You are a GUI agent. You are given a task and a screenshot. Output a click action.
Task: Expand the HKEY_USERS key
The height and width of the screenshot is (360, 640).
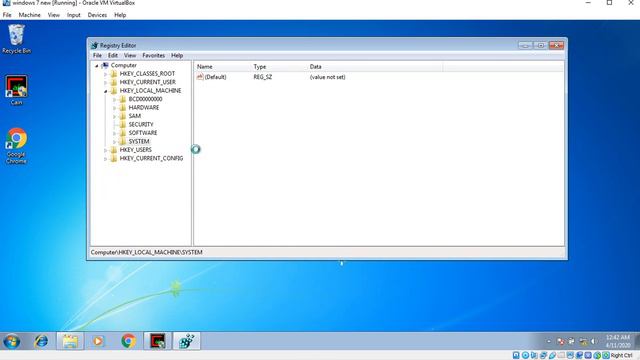click(105, 150)
